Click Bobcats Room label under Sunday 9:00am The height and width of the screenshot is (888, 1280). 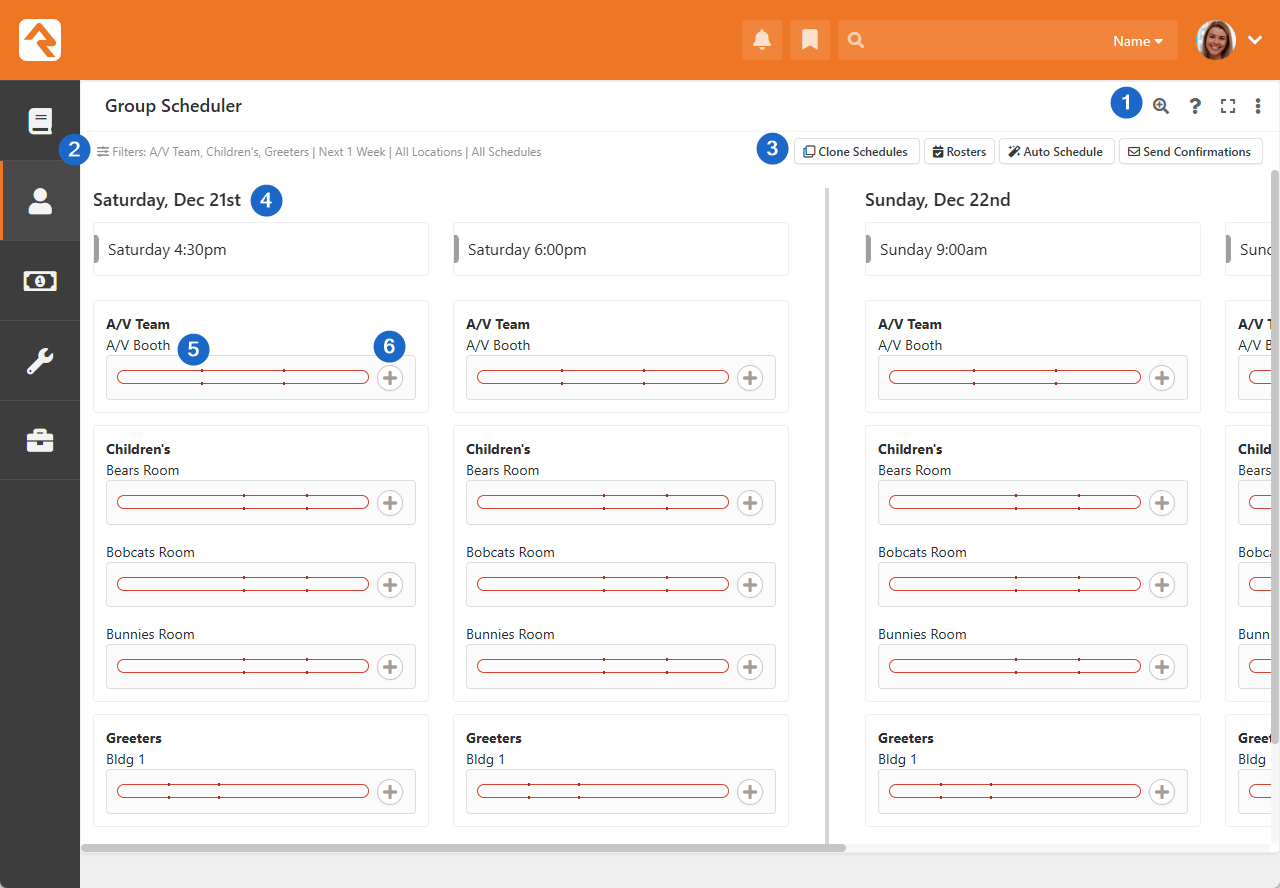pos(922,552)
